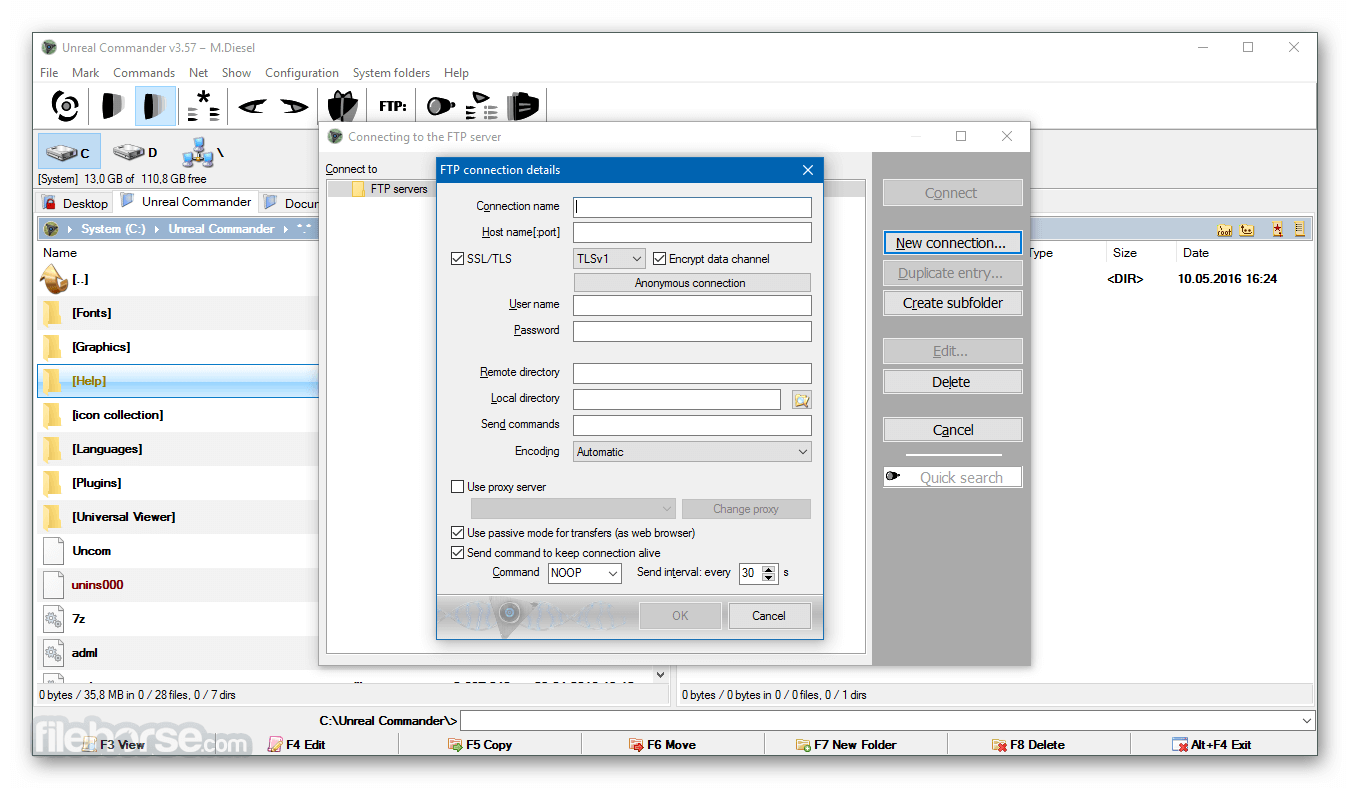Click the New connection... button
This screenshot has height=788, width=1350.
[952, 243]
